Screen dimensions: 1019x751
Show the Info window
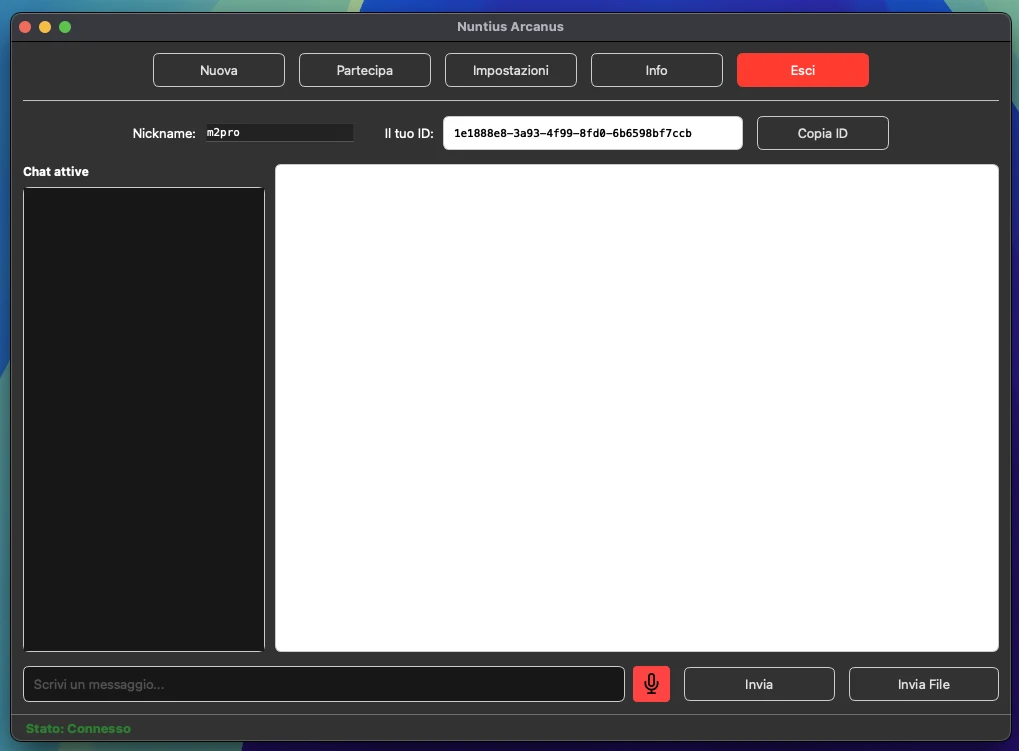pyautogui.click(x=656, y=70)
